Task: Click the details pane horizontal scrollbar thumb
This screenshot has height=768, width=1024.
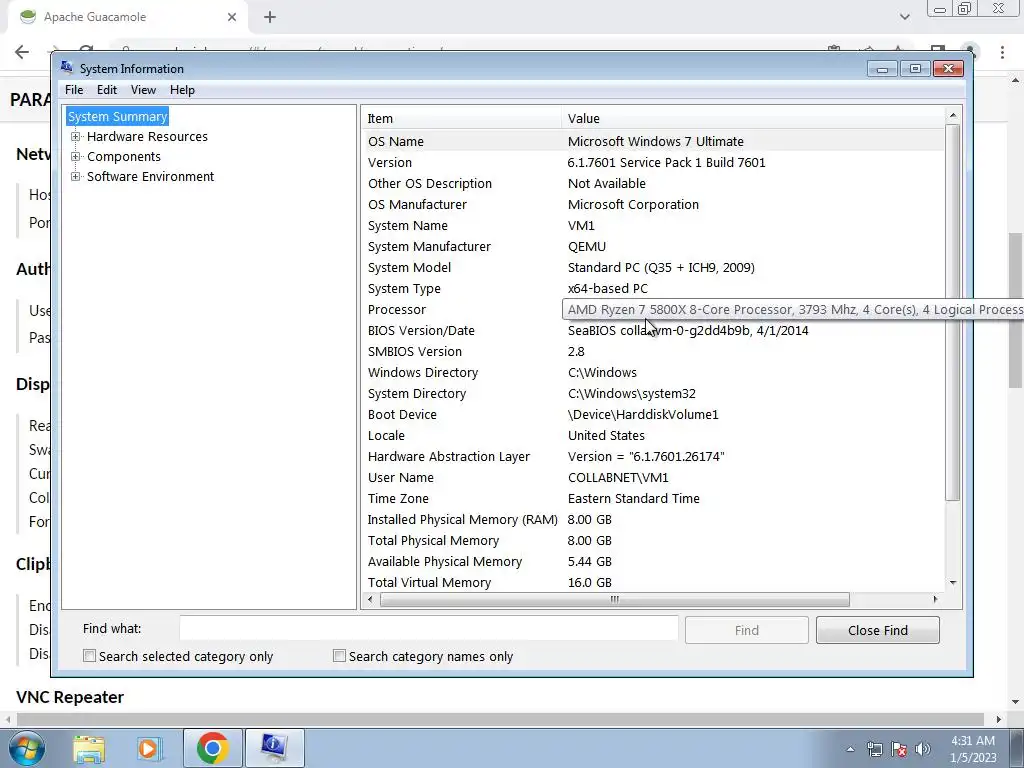Action: pyautogui.click(x=615, y=600)
